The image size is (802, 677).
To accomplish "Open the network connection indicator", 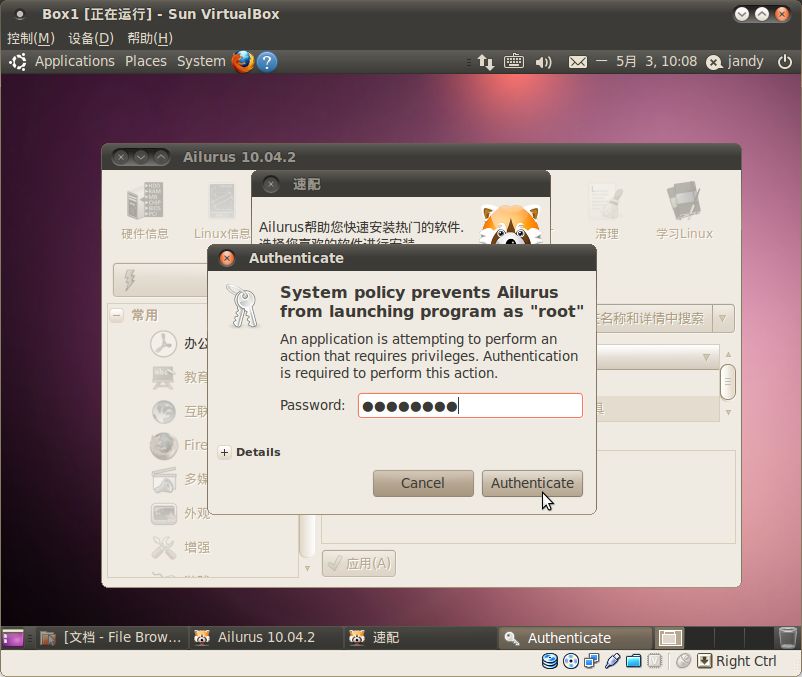I will (x=485, y=62).
